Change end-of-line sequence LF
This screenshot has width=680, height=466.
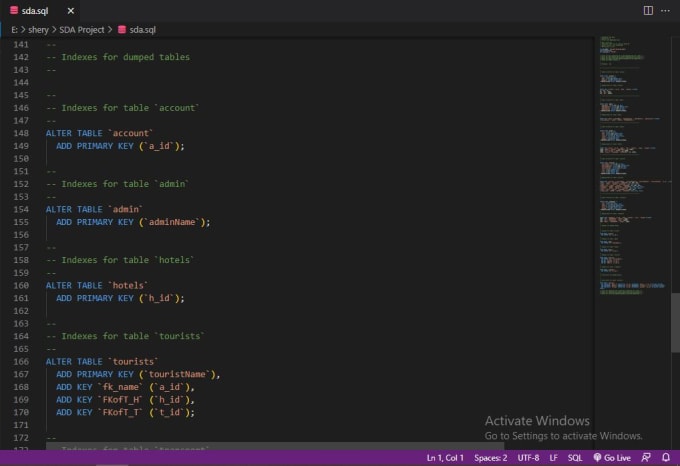553,458
